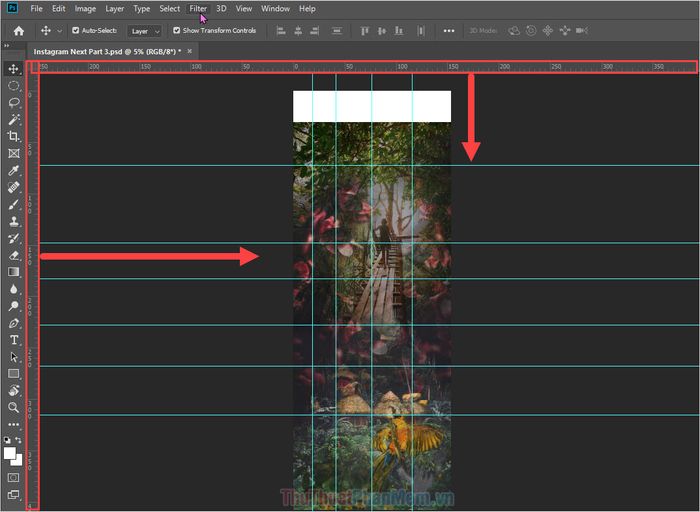The width and height of the screenshot is (700, 512).
Task: Click the 3D Rotate mode icon
Action: point(514,31)
